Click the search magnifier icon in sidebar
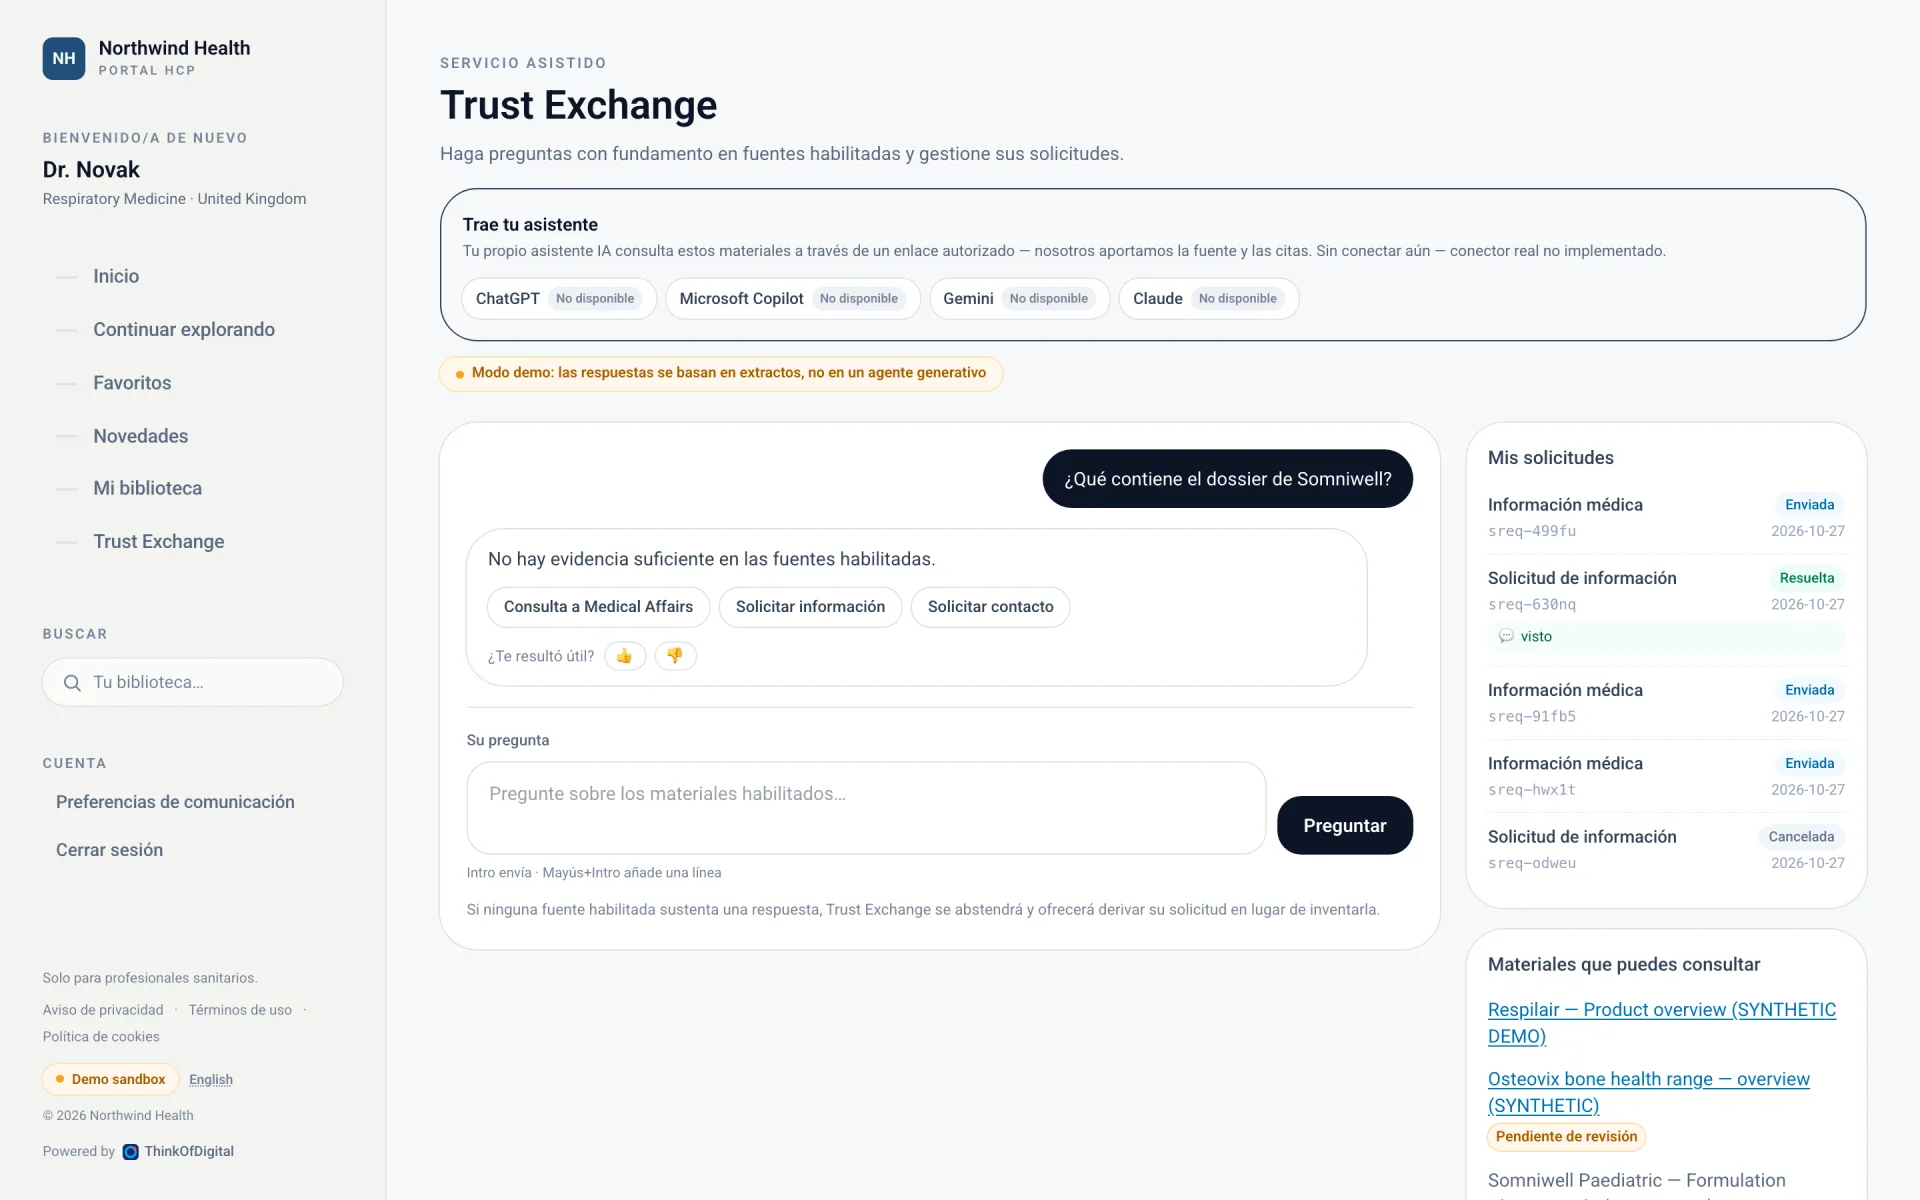 (72, 683)
